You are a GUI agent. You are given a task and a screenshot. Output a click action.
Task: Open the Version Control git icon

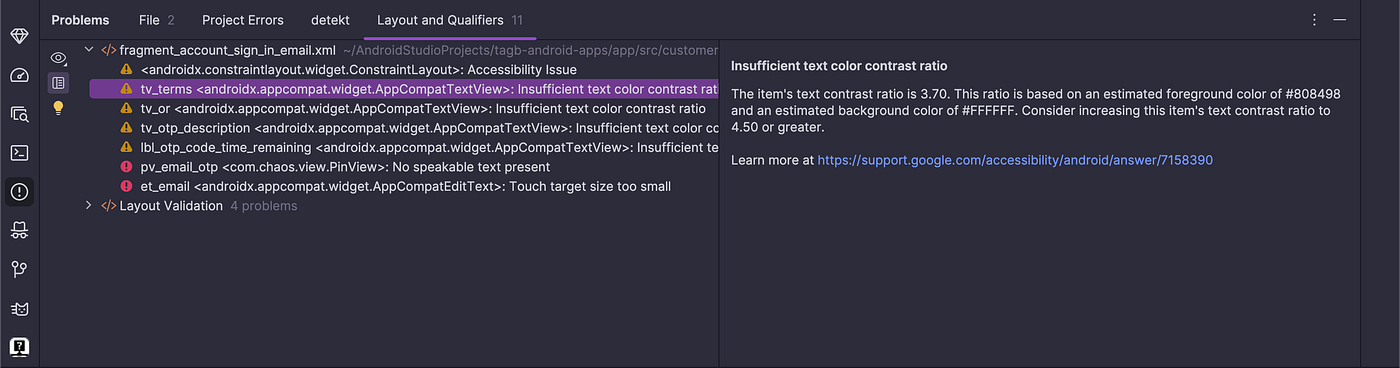pos(20,269)
